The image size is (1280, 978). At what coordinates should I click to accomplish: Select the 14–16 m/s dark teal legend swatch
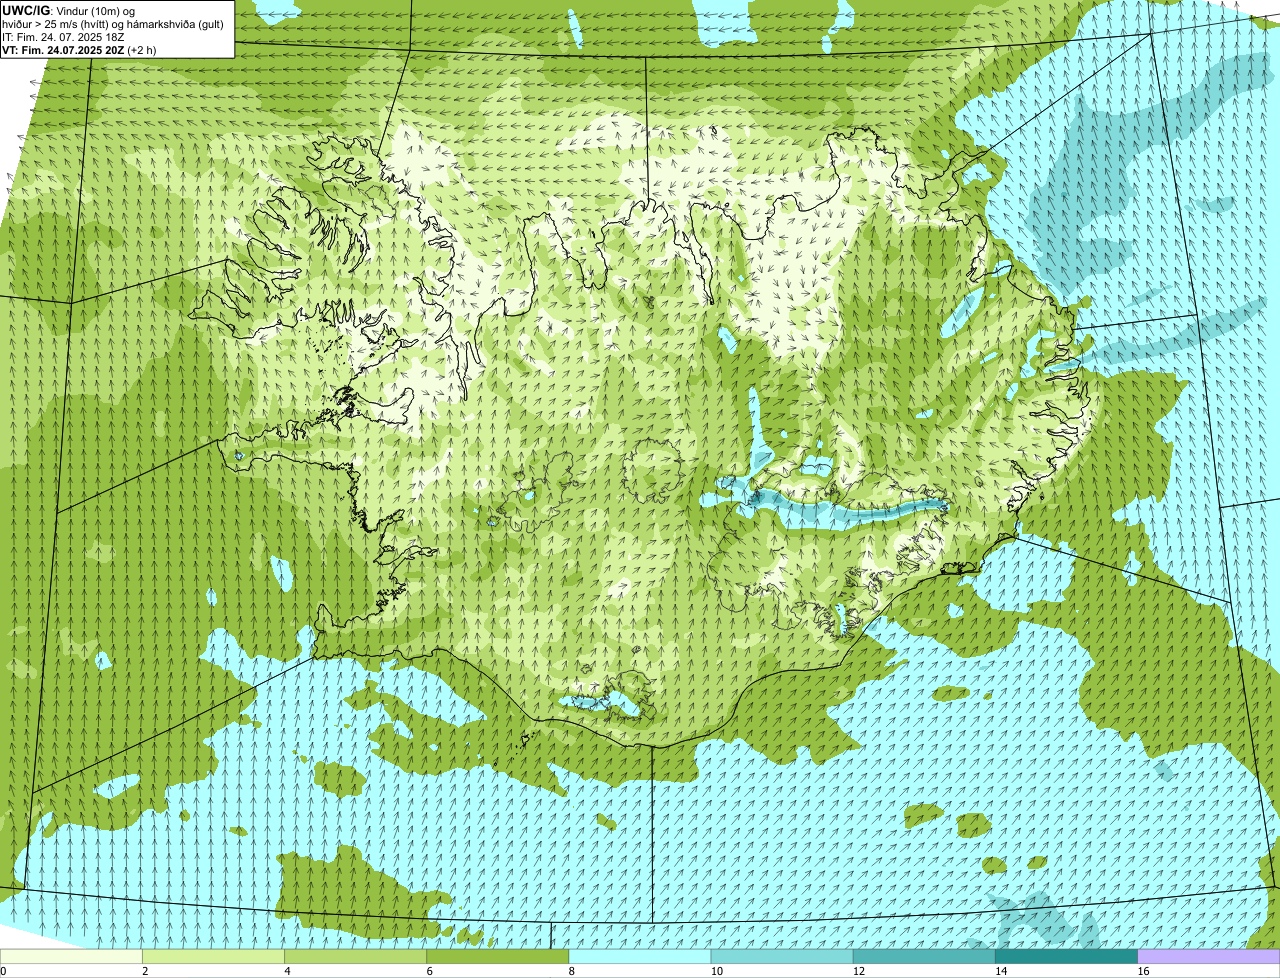pos(1067,957)
